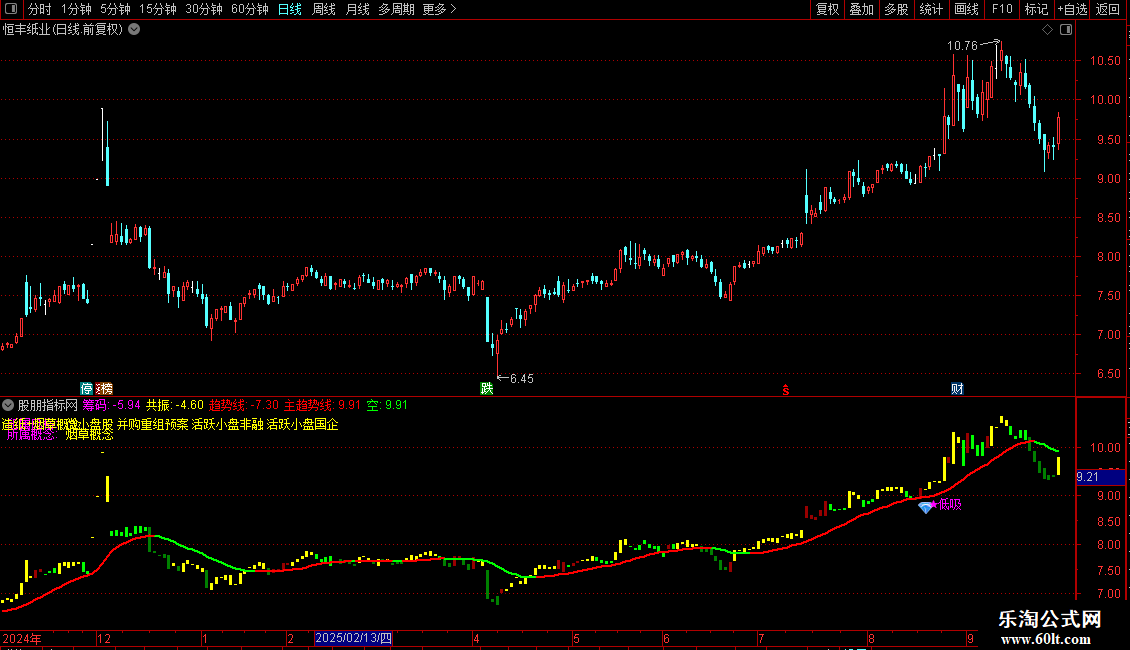Click the 主趋势线: 9.91 indicator value
Screen dimensions: 1130x650
pyautogui.click(x=322, y=405)
